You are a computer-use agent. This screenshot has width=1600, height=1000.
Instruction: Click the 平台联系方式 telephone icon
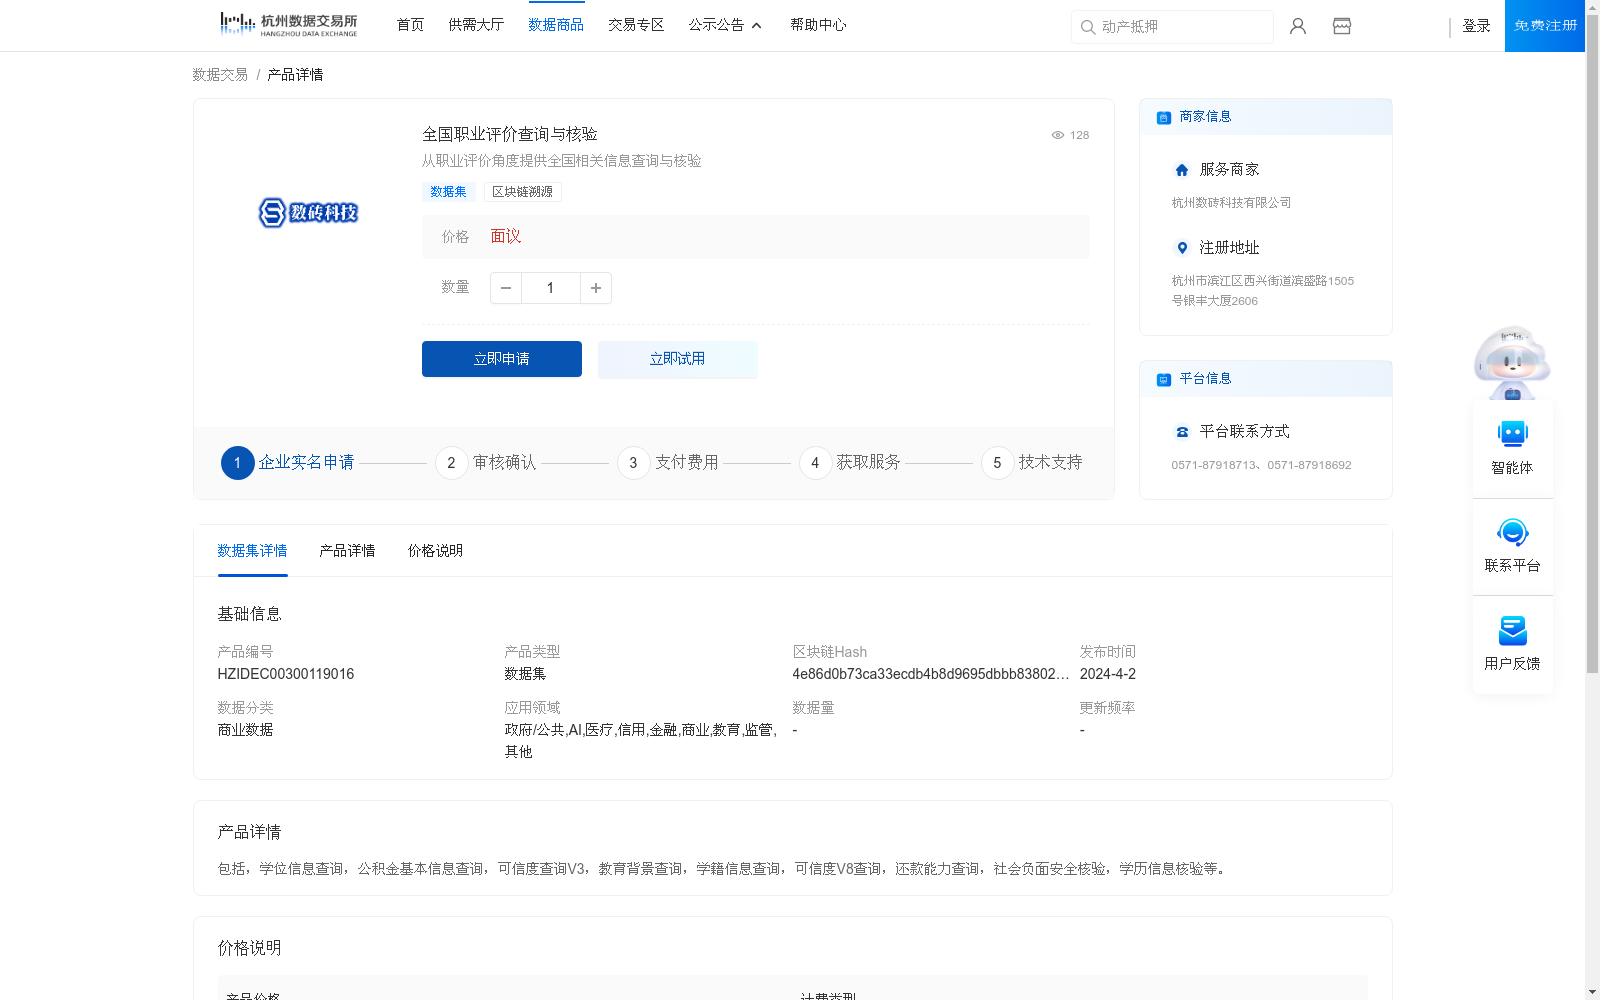pyautogui.click(x=1182, y=432)
